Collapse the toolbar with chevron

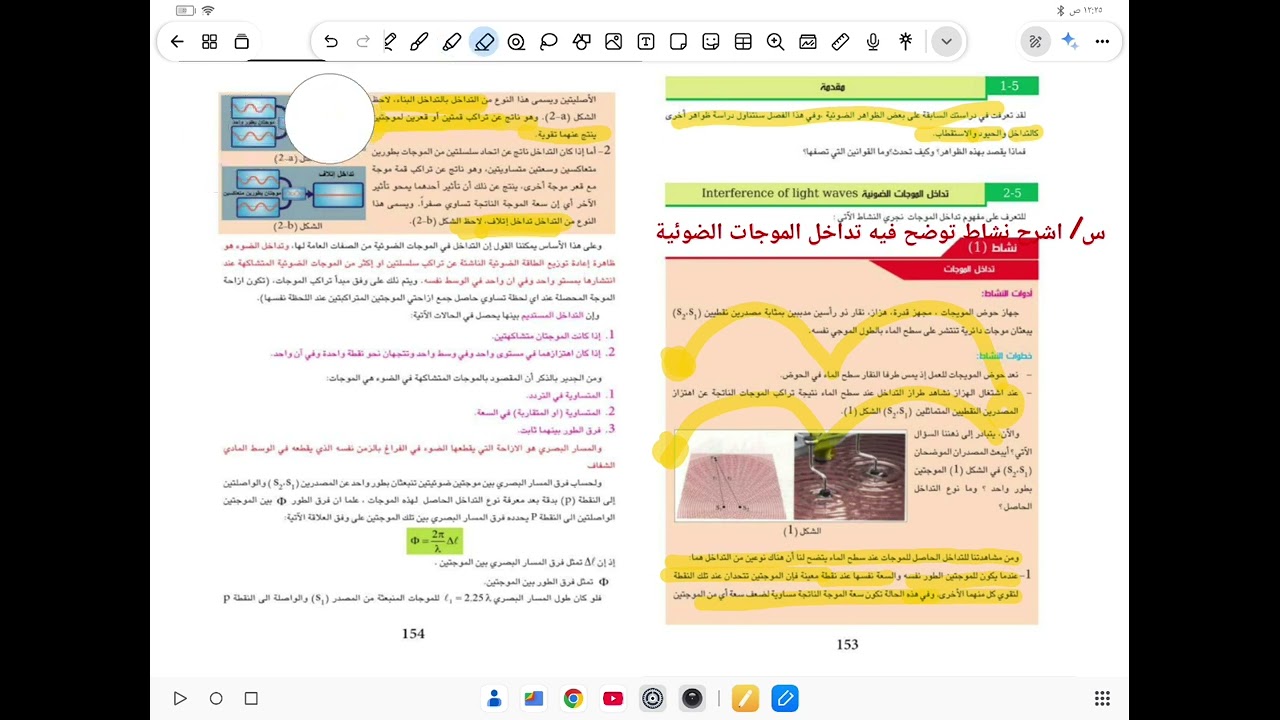946,42
